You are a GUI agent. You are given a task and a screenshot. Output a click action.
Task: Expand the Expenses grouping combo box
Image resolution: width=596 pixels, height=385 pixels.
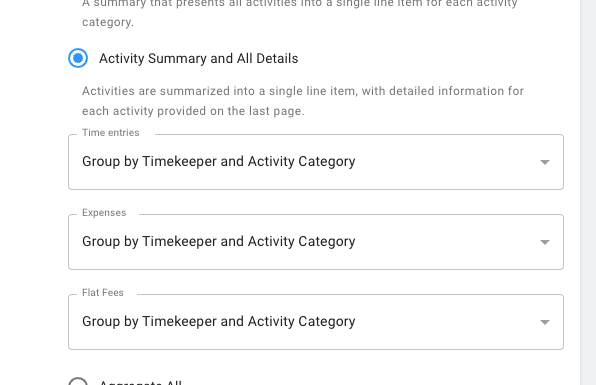pos(316,242)
